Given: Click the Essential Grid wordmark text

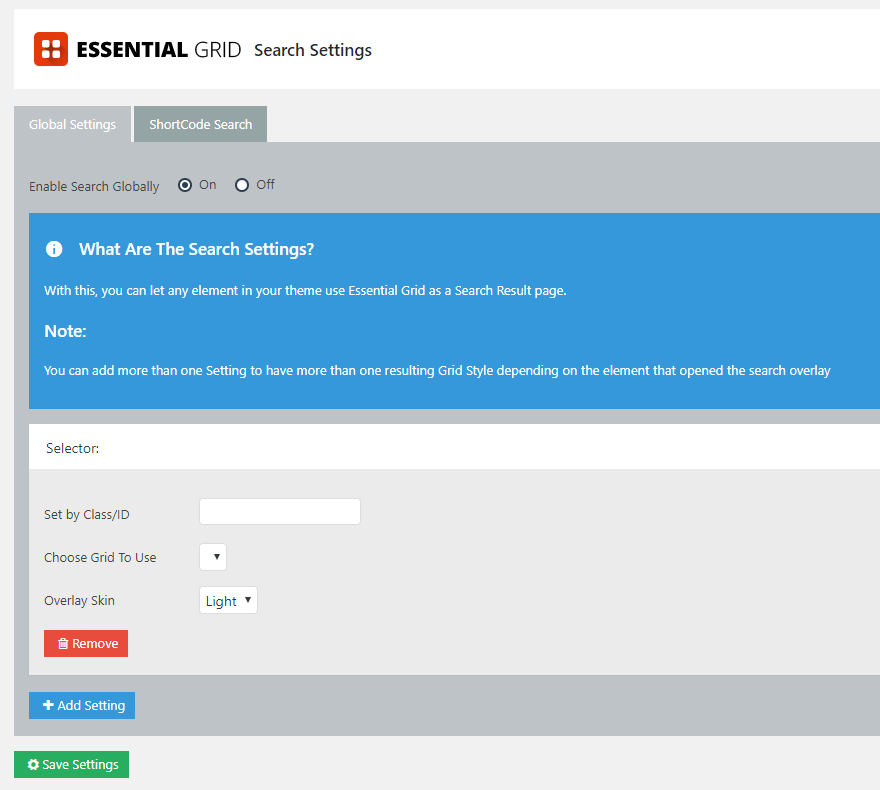Looking at the screenshot, I should tap(158, 49).
